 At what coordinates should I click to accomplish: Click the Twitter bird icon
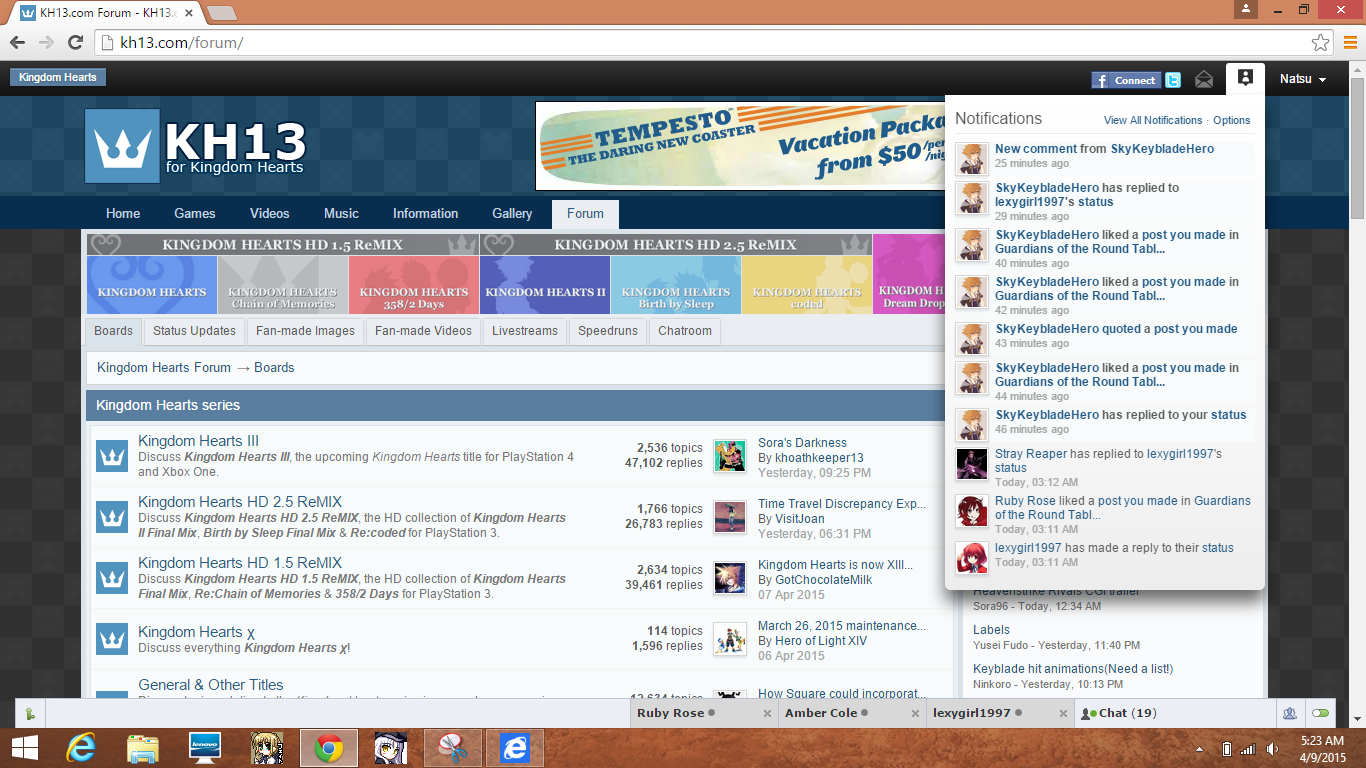1173,80
